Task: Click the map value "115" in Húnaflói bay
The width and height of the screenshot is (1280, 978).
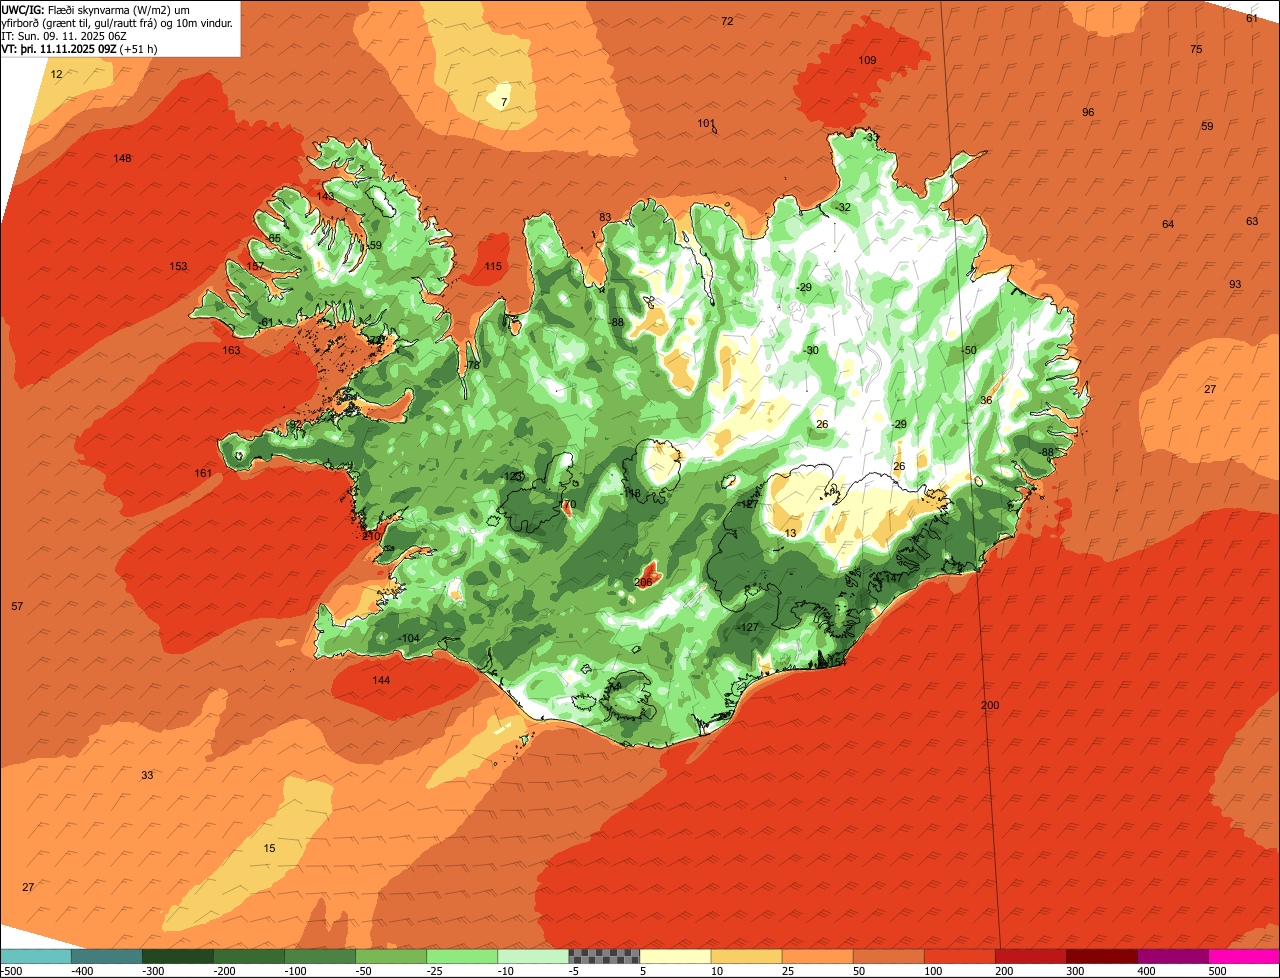Action: click(x=493, y=266)
